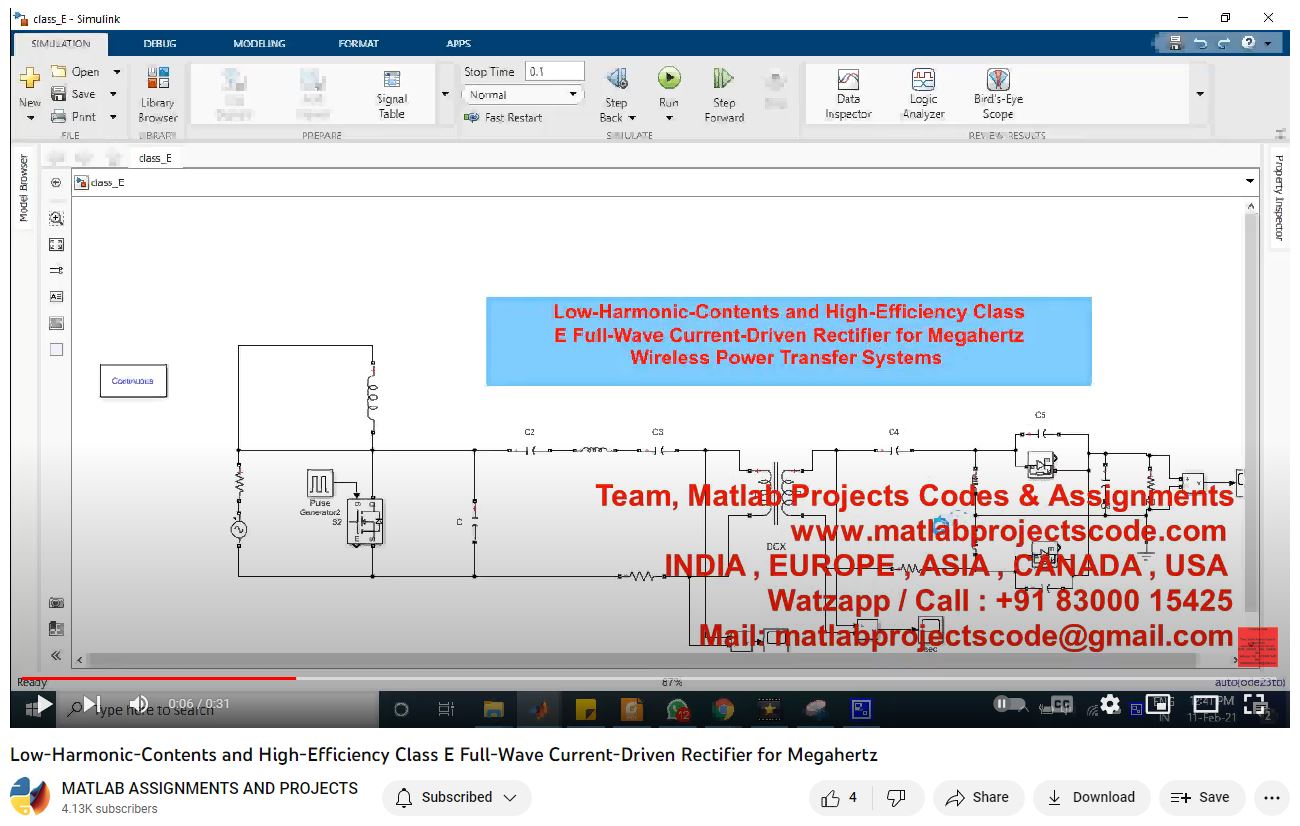Click the Stop Time input field
The width and height of the screenshot is (1300, 826).
[554, 71]
